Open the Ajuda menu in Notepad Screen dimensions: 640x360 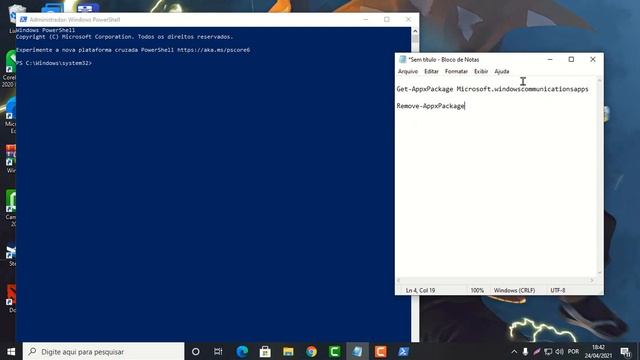click(502, 71)
